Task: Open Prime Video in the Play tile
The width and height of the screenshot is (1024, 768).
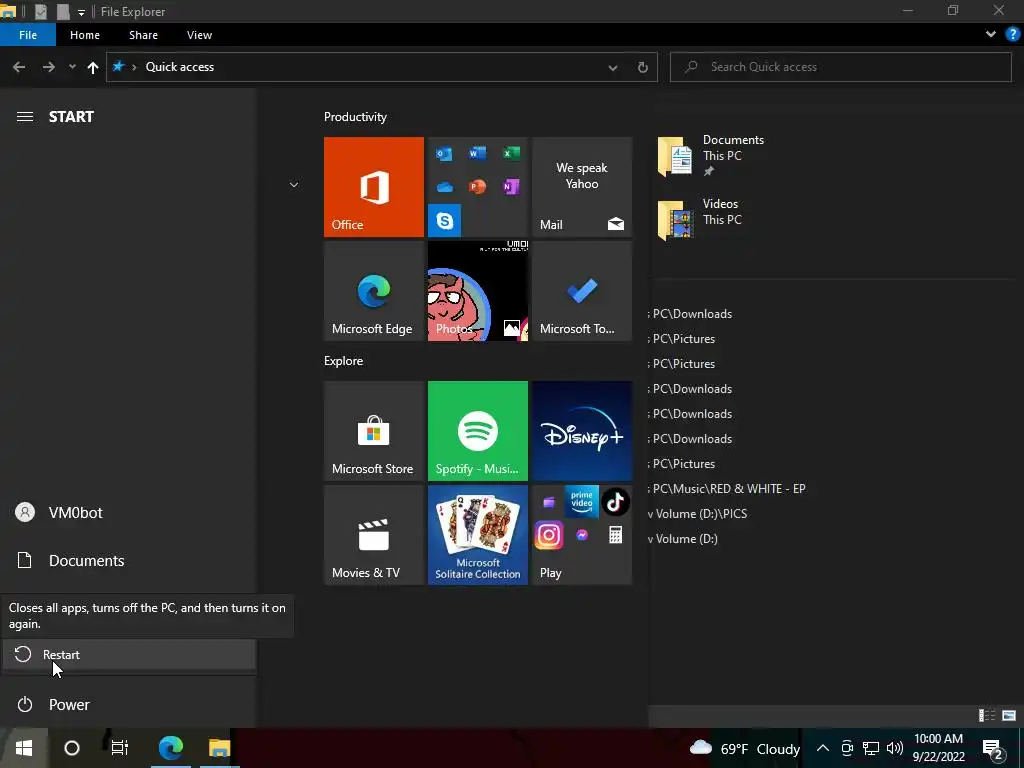Action: 582,502
